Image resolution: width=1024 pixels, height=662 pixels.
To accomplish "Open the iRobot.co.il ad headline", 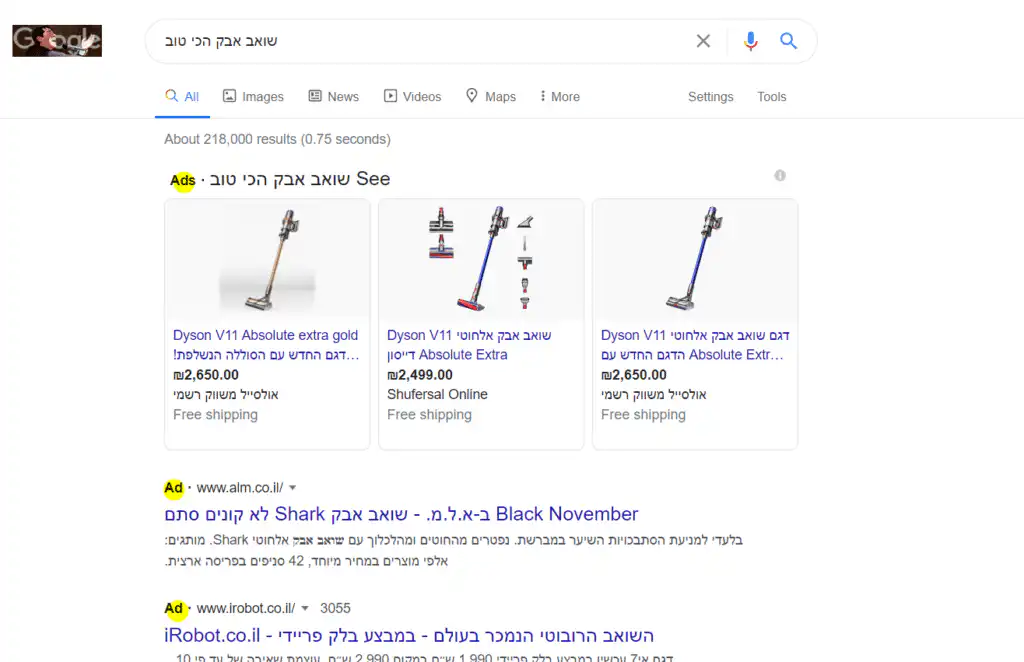I will pos(409,635).
